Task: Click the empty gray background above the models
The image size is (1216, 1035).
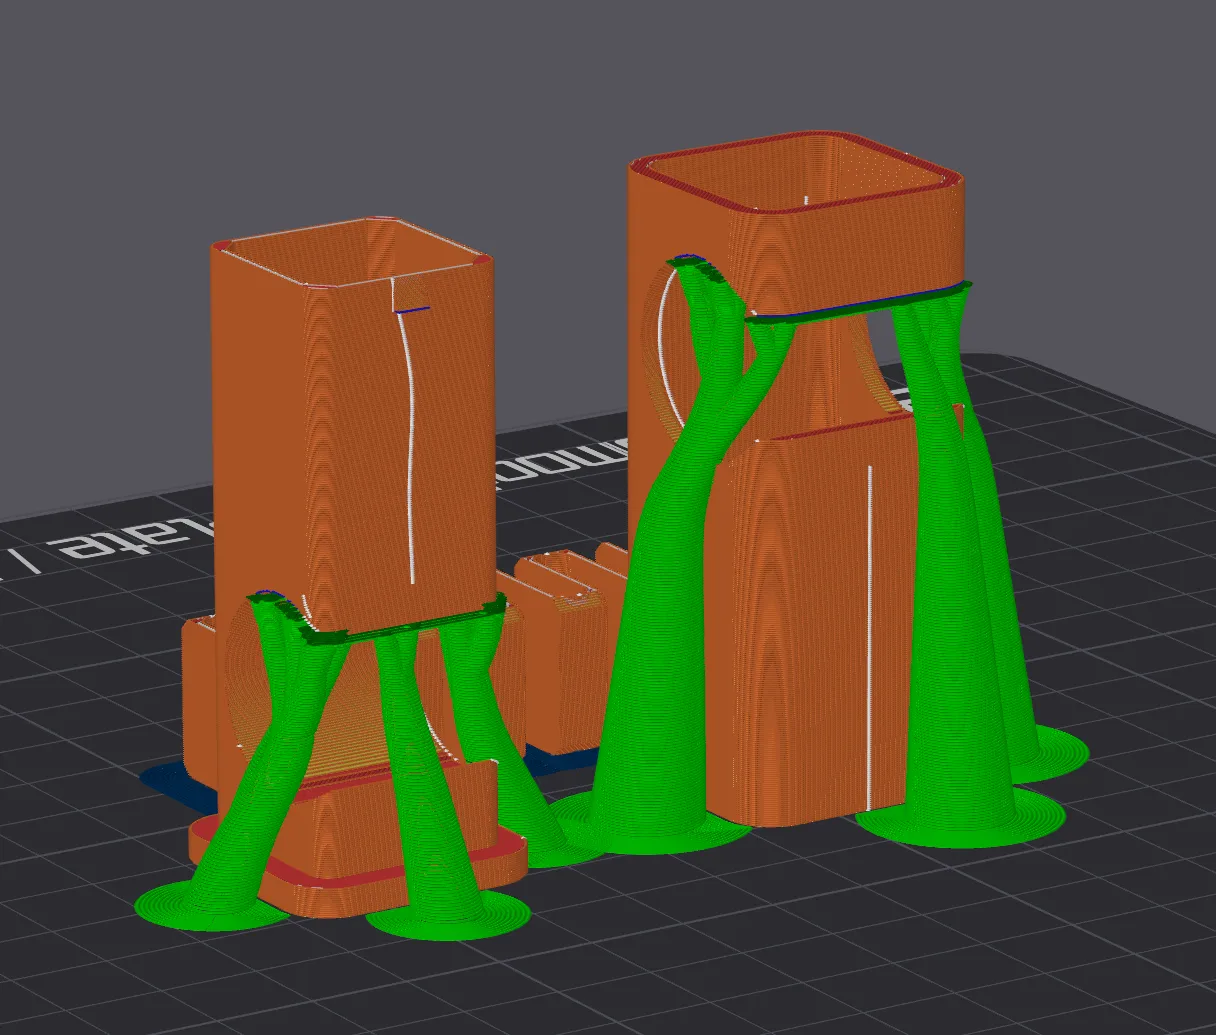Action: (x=400, y=100)
